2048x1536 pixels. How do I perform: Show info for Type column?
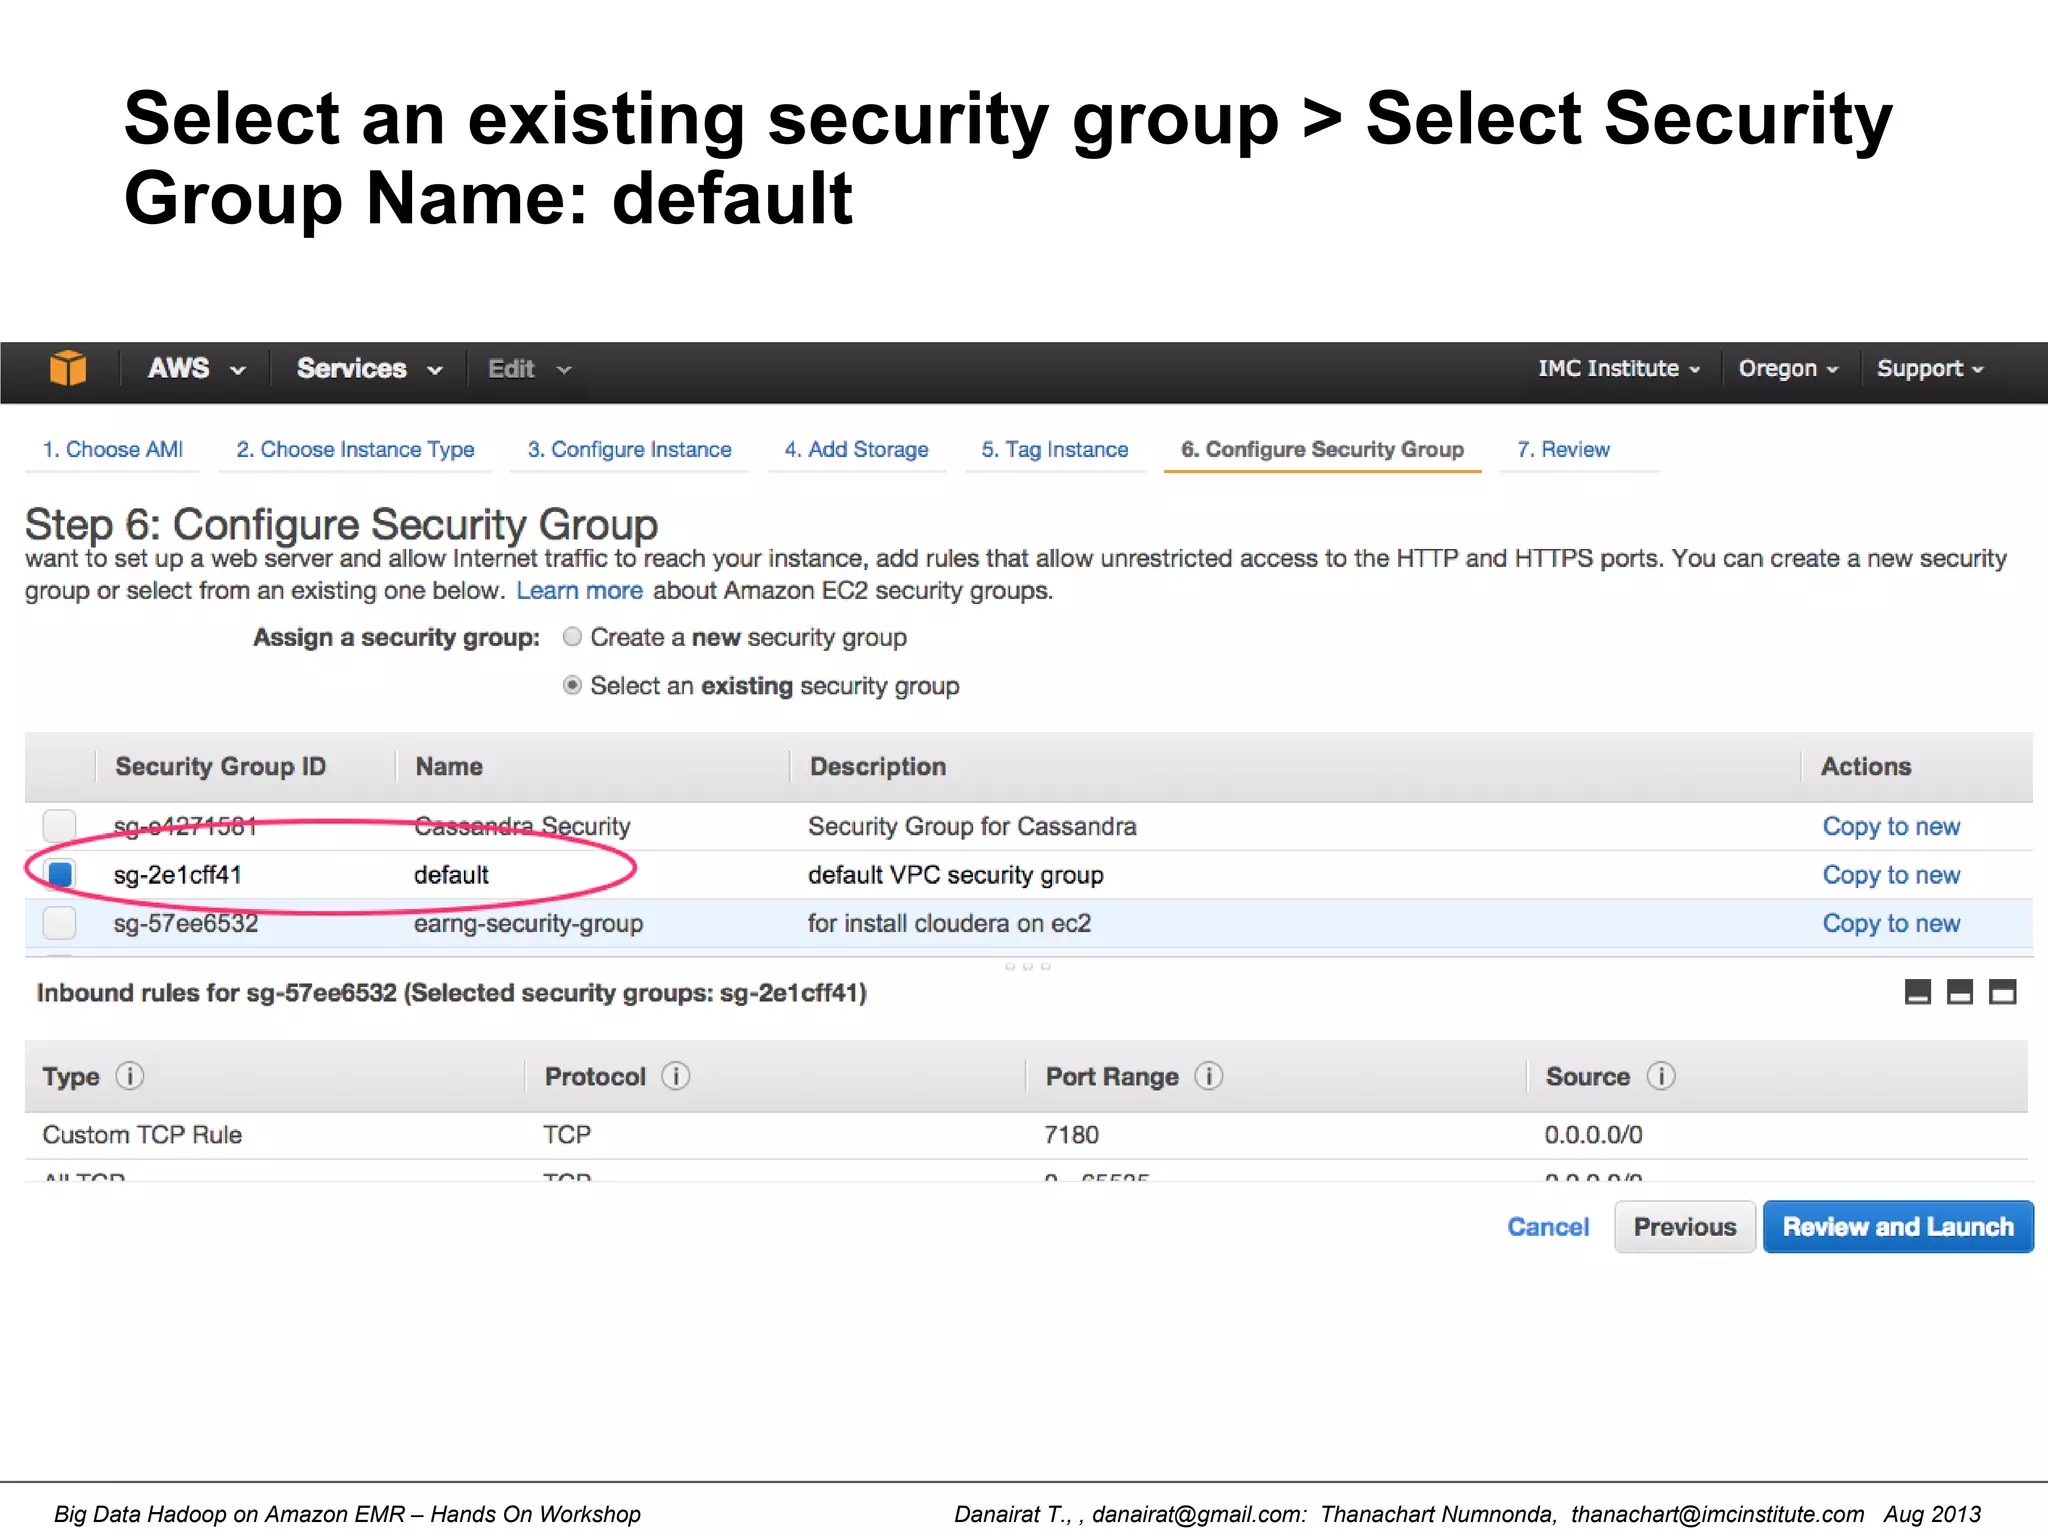point(130,1076)
